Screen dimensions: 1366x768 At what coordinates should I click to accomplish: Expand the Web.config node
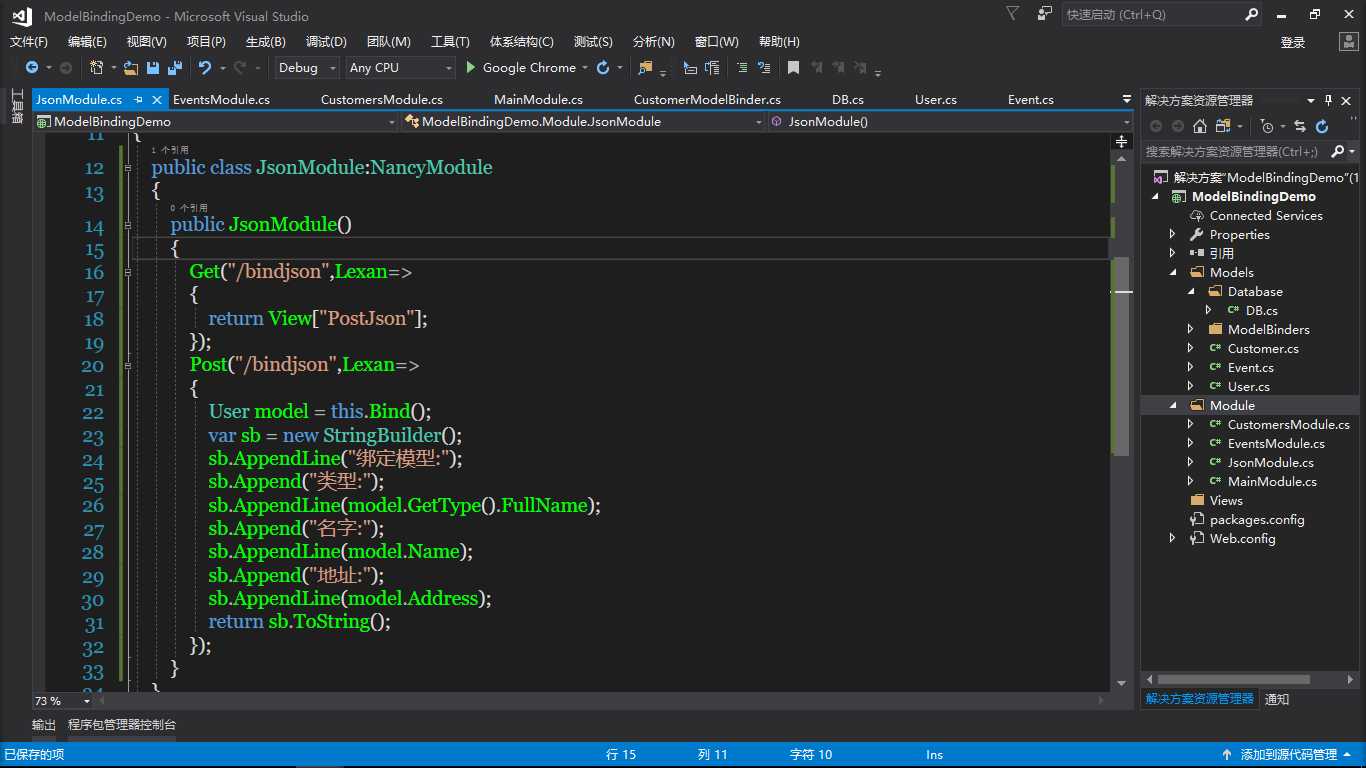1172,538
